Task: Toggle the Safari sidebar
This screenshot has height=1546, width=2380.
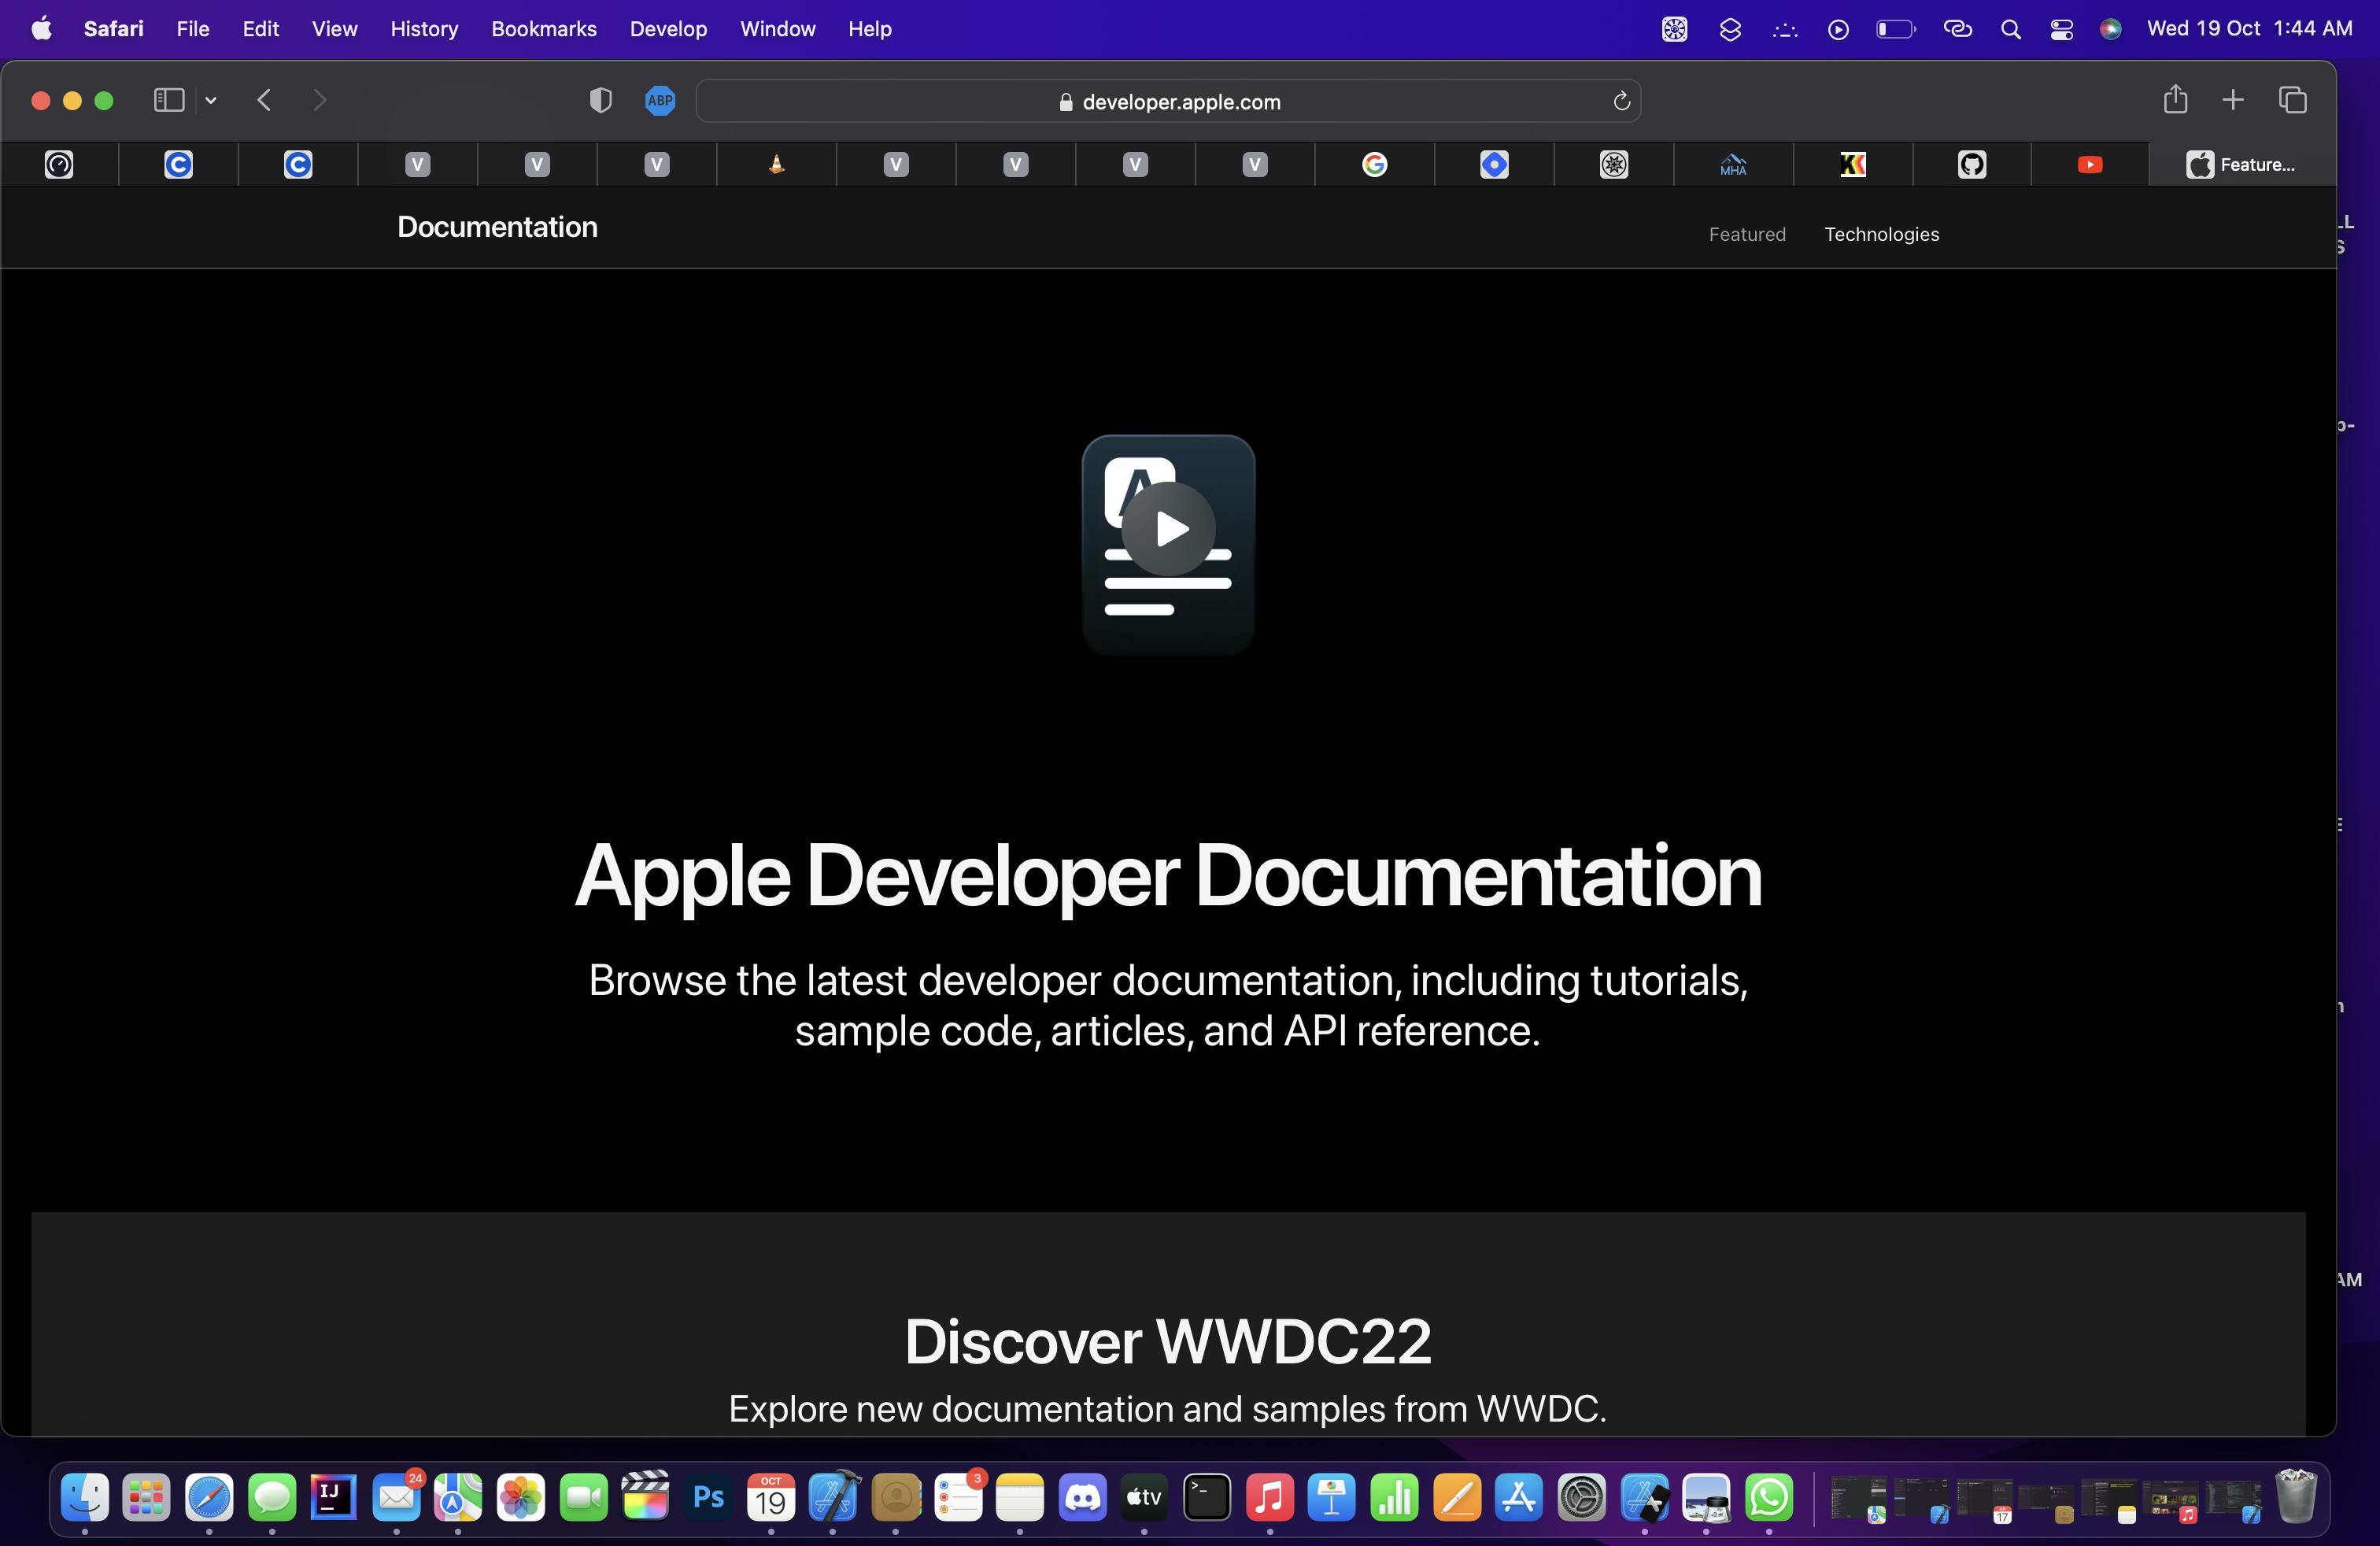Action: tap(169, 100)
